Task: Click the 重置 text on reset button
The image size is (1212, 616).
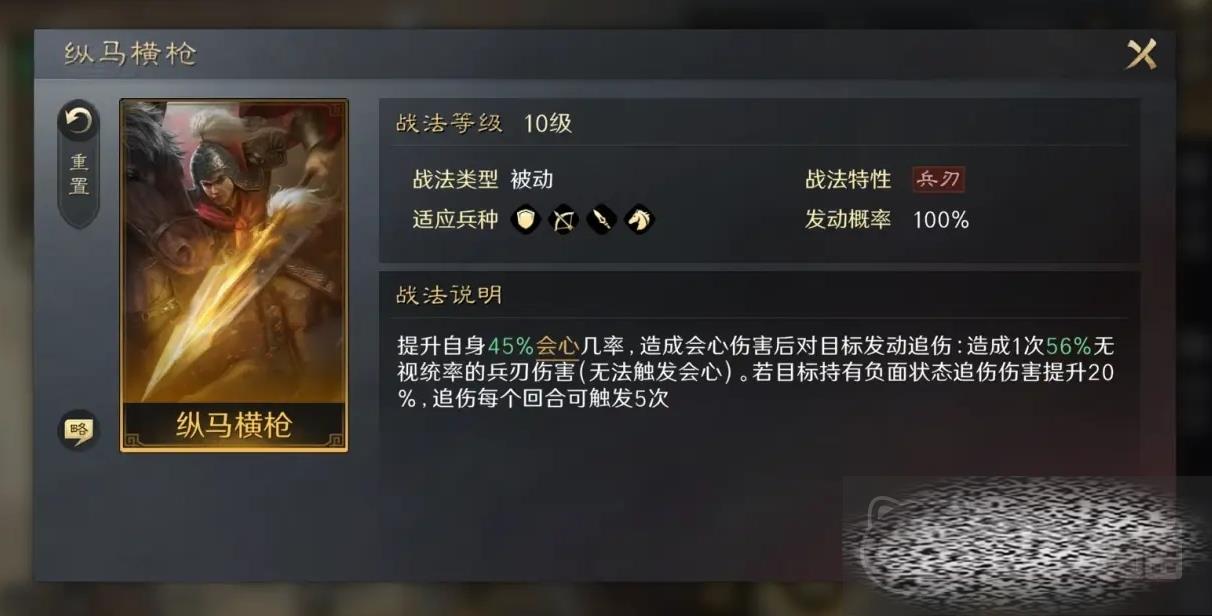Action: pyautogui.click(x=79, y=174)
